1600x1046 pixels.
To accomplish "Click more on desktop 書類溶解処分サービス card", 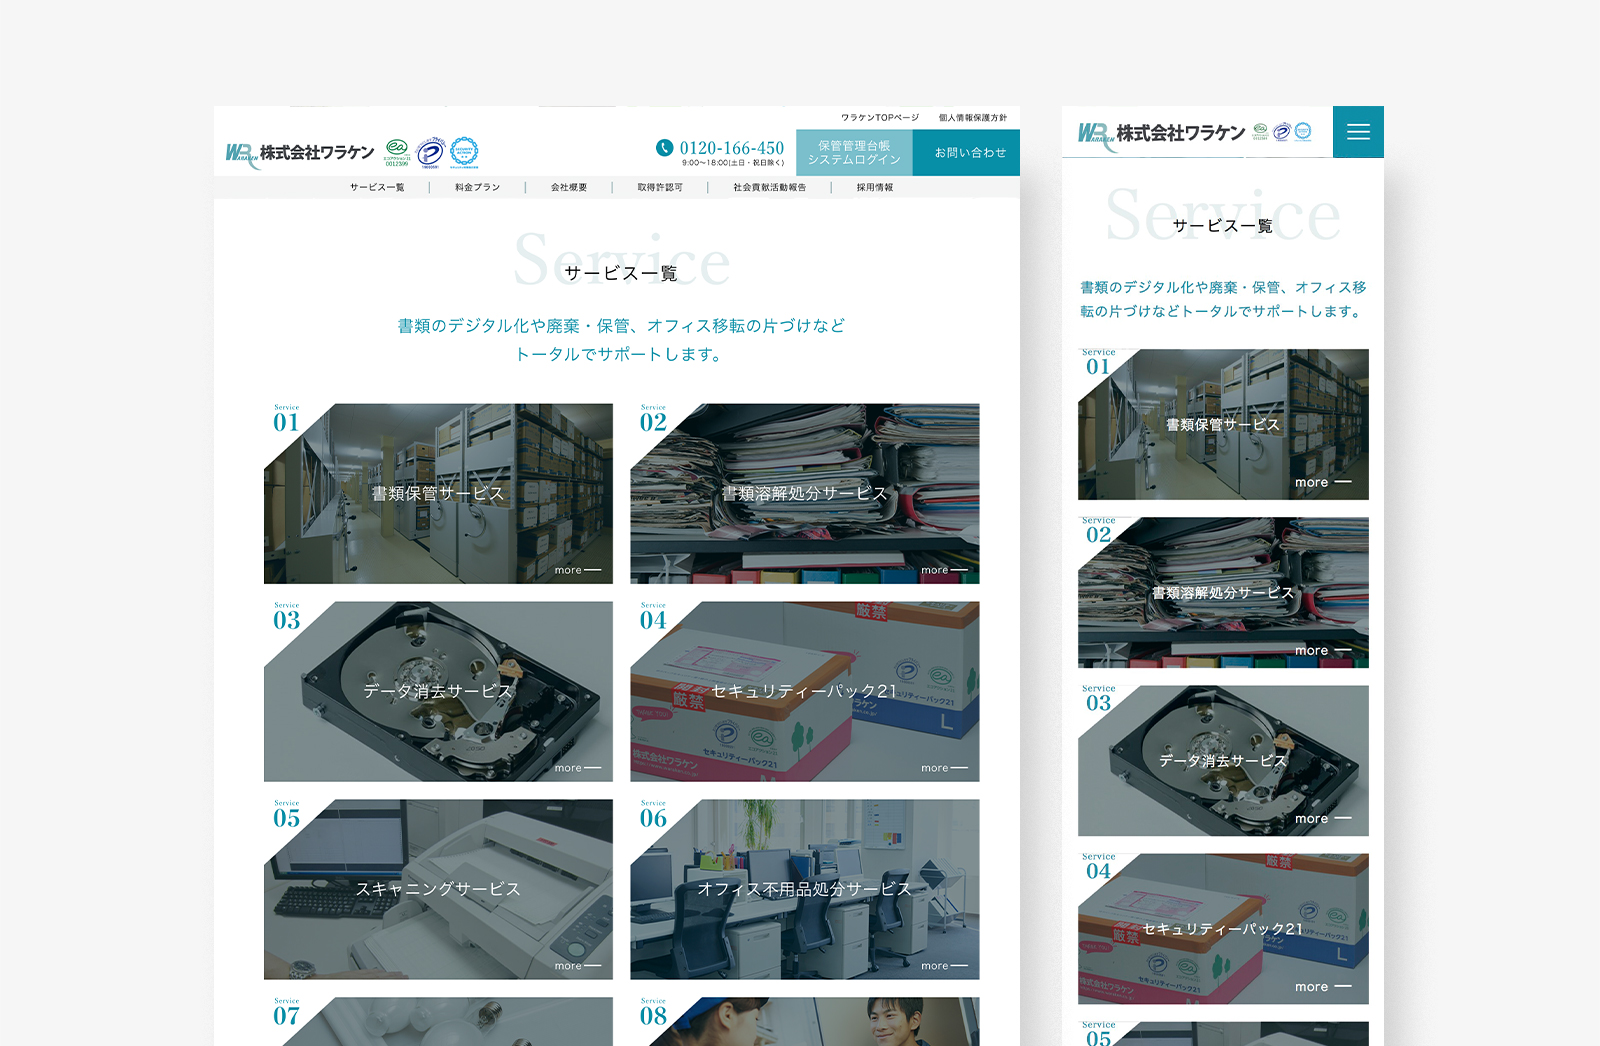I will [x=944, y=570].
